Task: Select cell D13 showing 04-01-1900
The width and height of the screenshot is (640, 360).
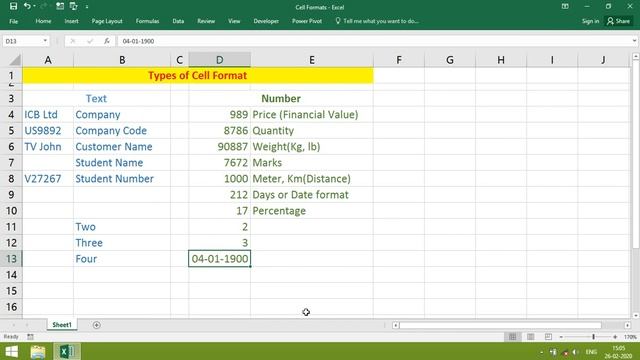Action: point(220,259)
